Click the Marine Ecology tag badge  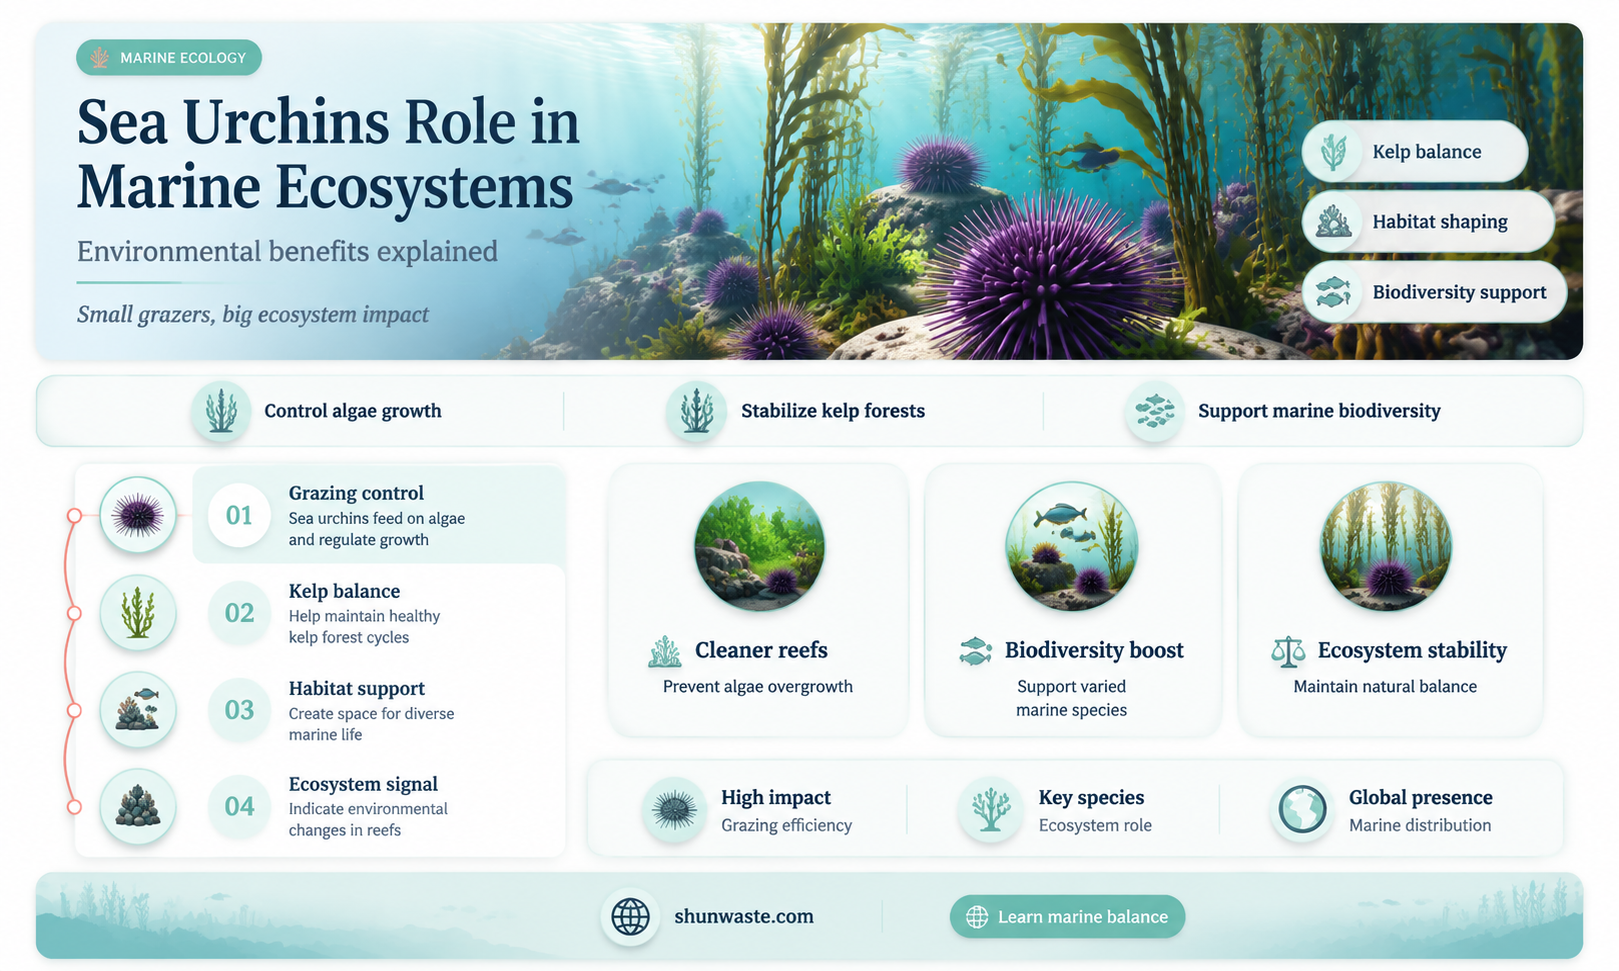(169, 58)
